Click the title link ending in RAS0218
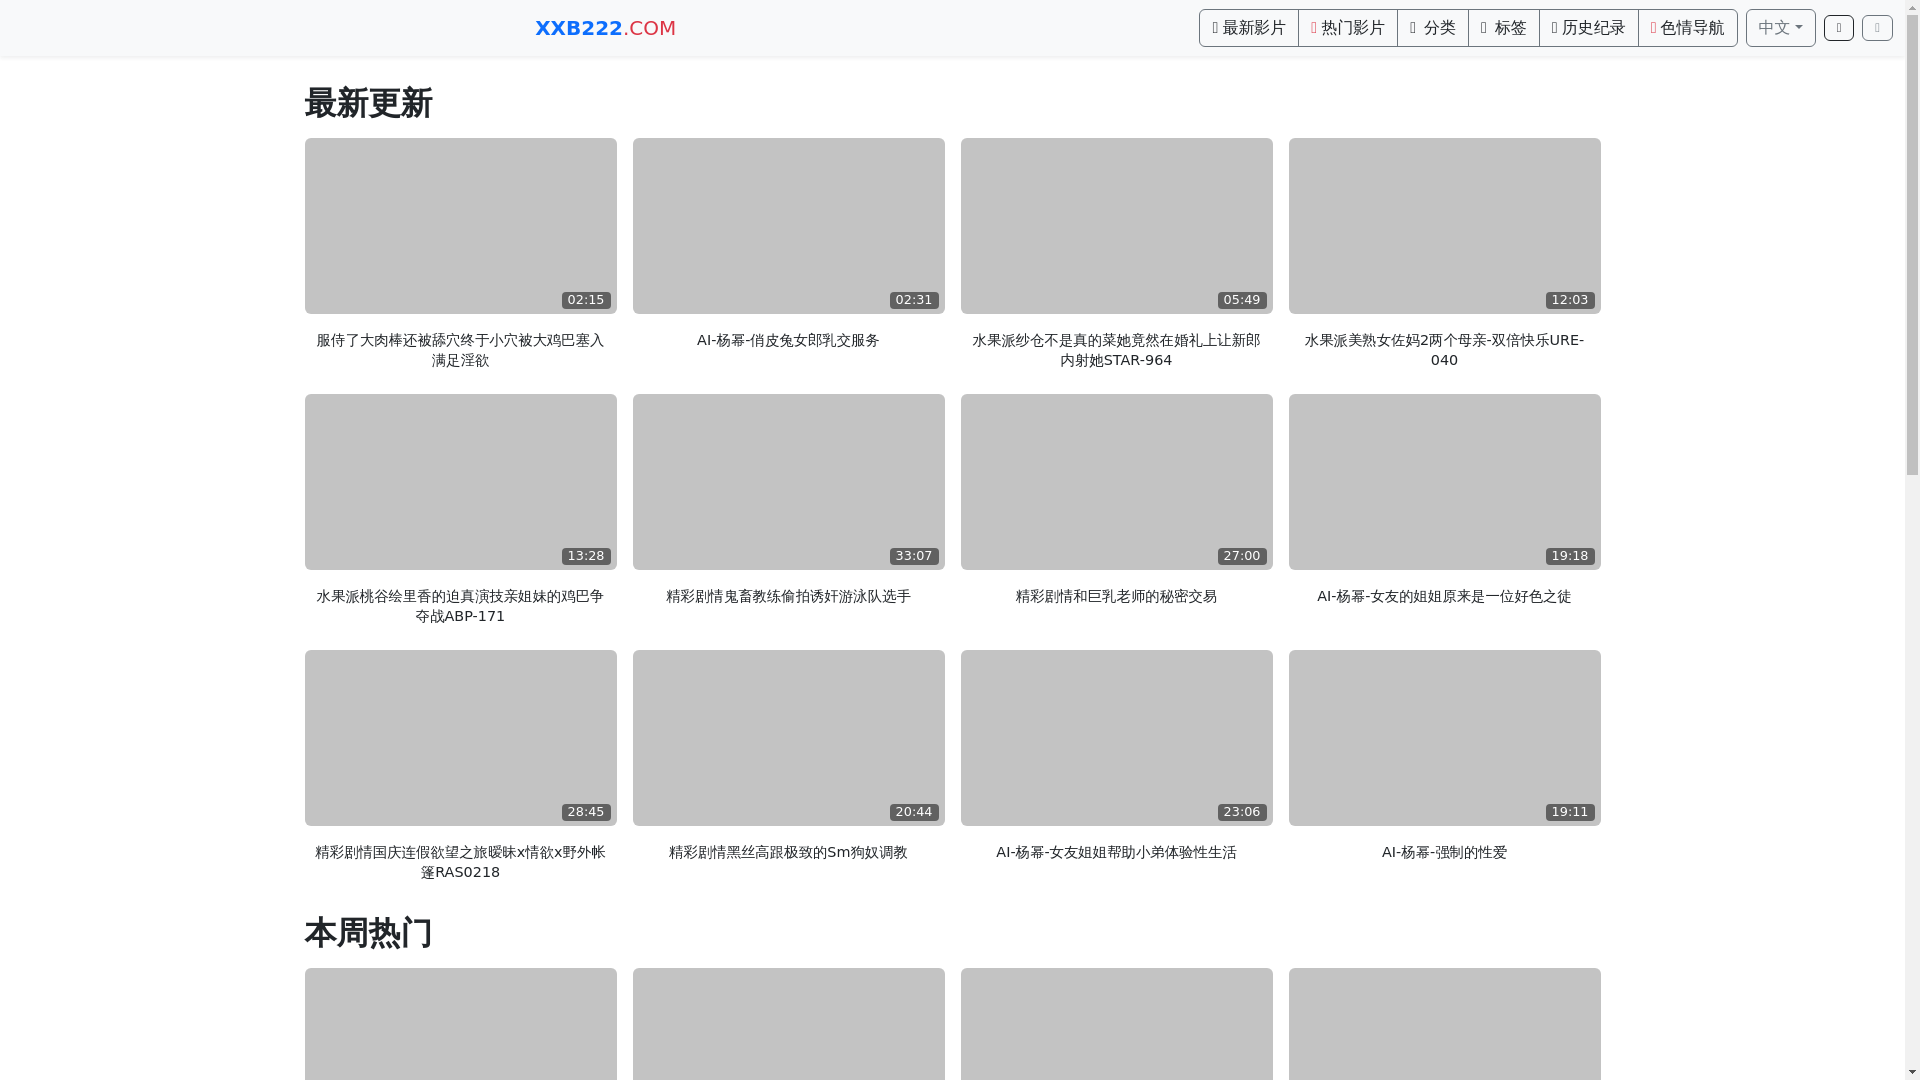The height and width of the screenshot is (1080, 1920). click(x=460, y=862)
